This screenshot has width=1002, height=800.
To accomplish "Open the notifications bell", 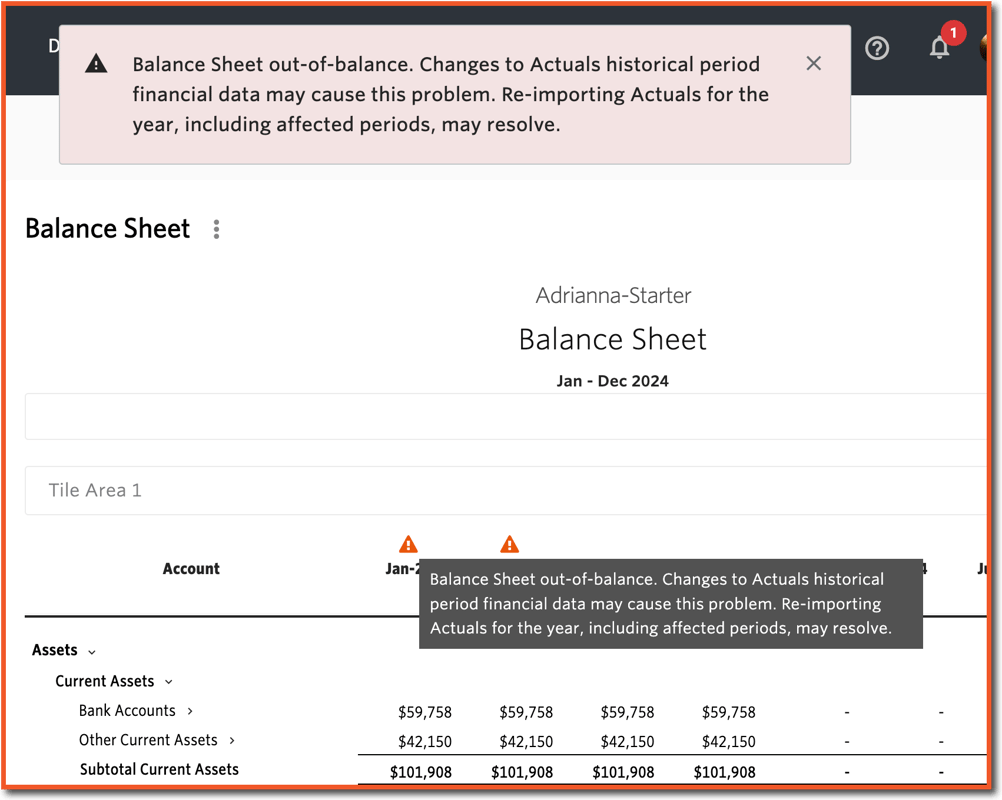I will [x=939, y=48].
